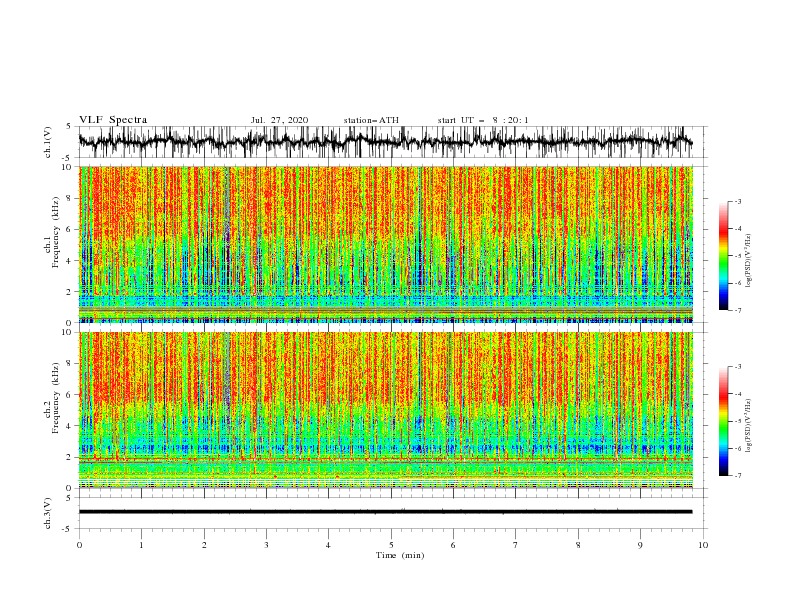The image size is (792, 612).
Task: Click the "4" tick on ch.1 frequency axis
Action: click(x=70, y=261)
